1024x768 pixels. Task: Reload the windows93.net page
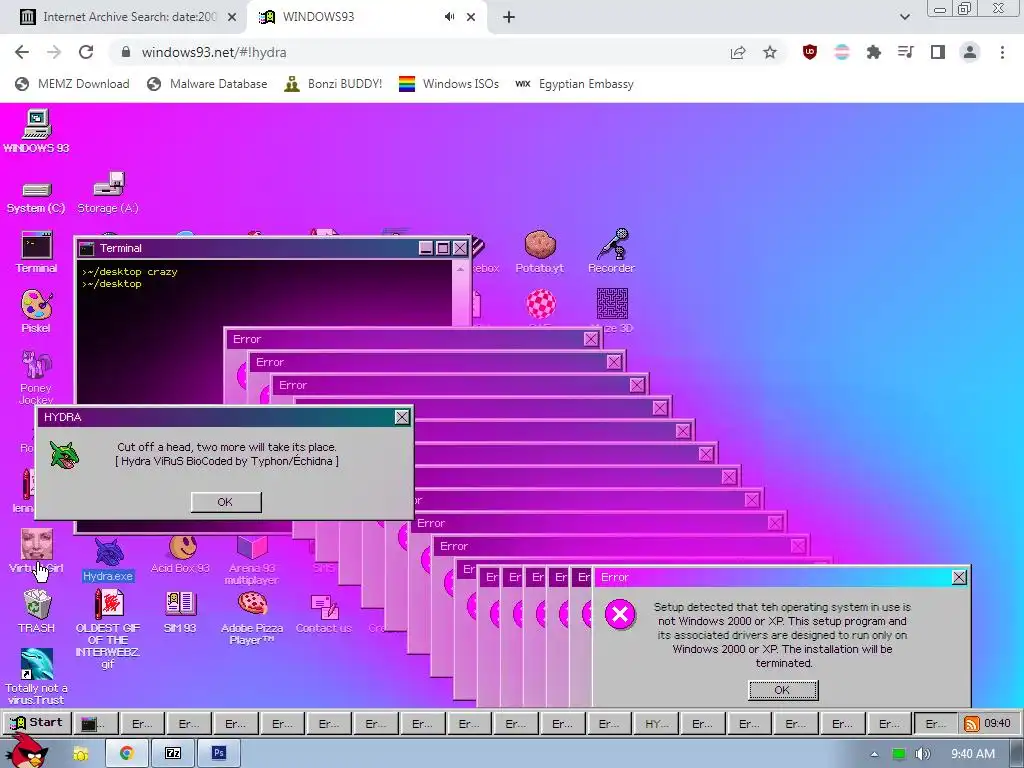[x=86, y=52]
